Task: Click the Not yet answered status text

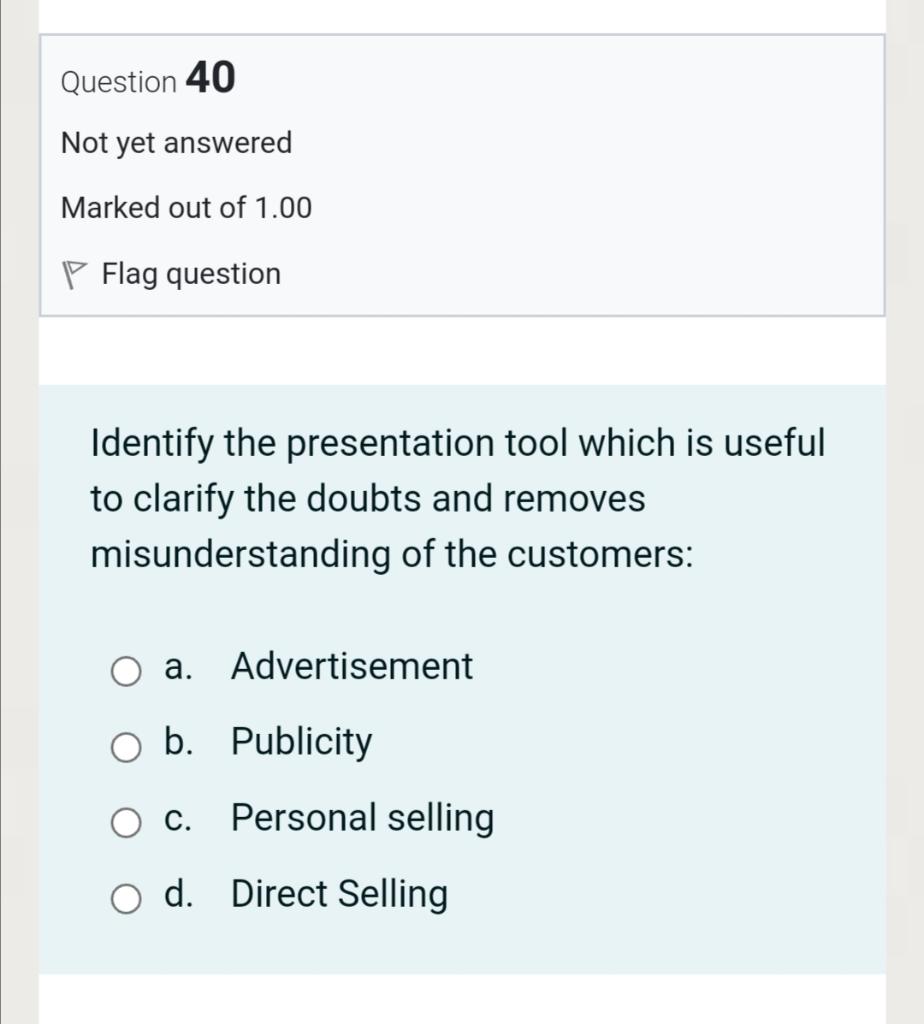Action: click(176, 142)
